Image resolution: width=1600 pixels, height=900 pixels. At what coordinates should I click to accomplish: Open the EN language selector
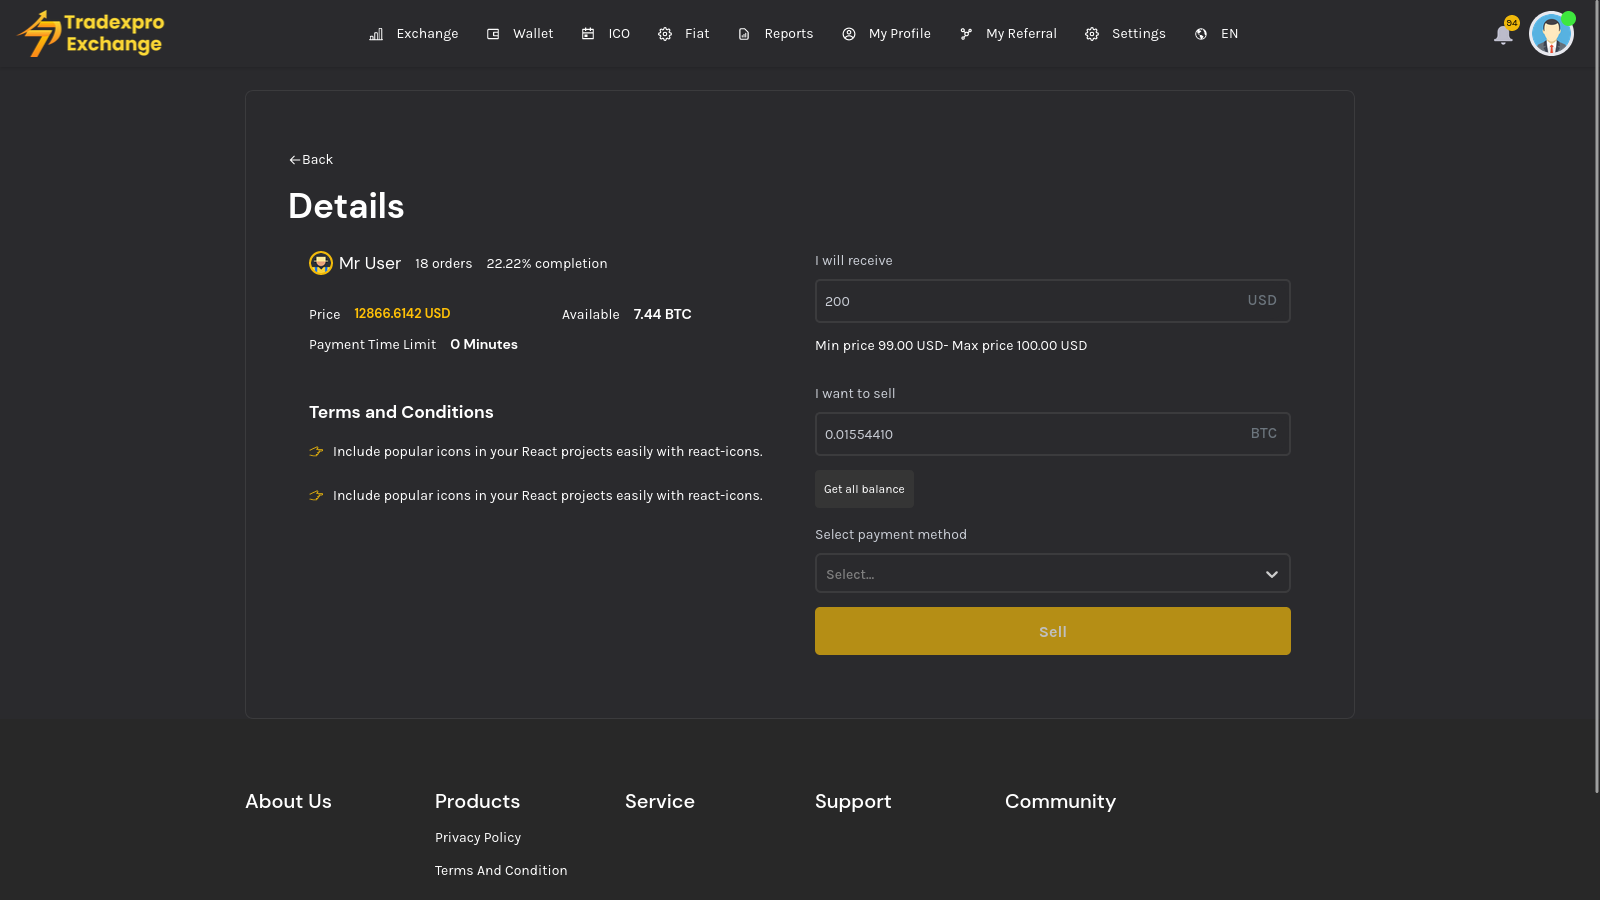1229,34
